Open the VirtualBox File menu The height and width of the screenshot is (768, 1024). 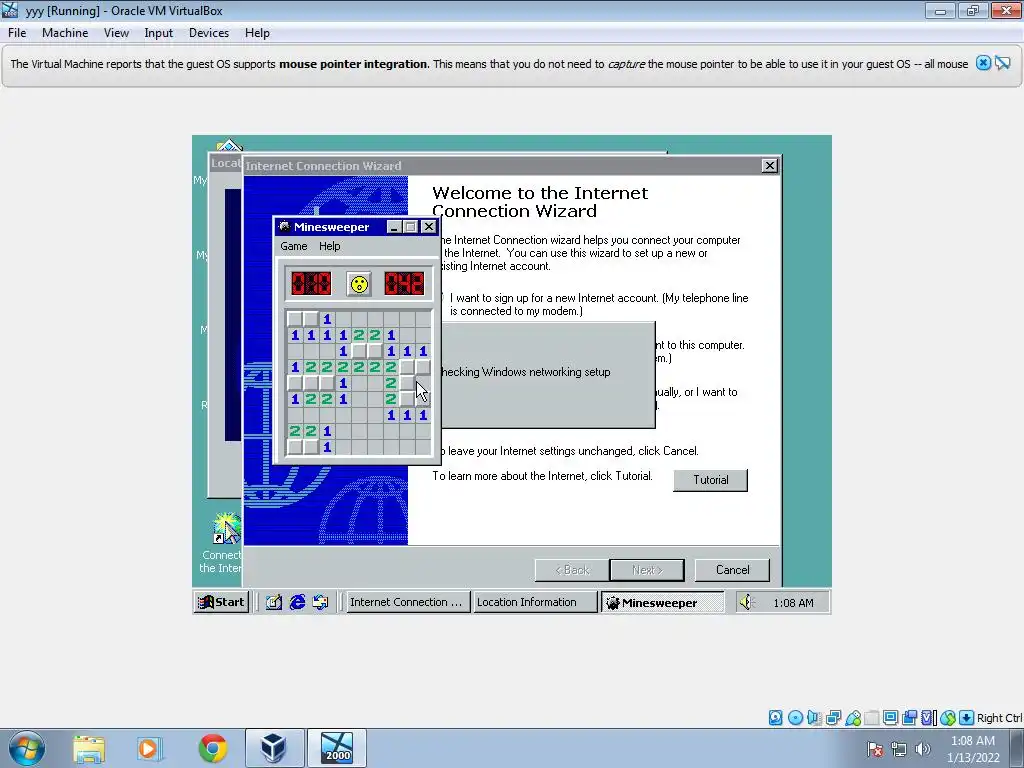click(17, 33)
